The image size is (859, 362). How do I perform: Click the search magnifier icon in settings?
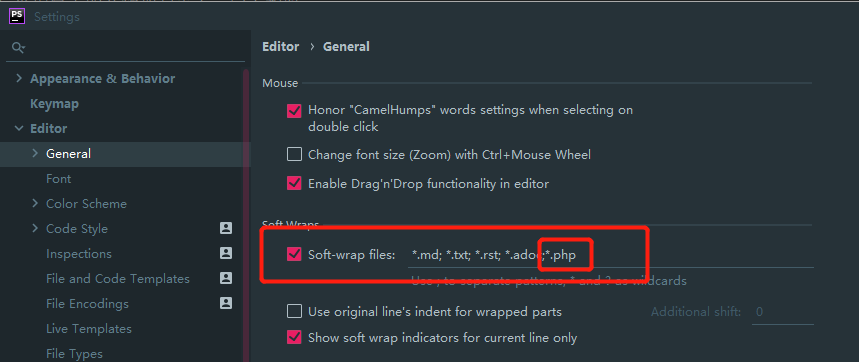point(18,48)
